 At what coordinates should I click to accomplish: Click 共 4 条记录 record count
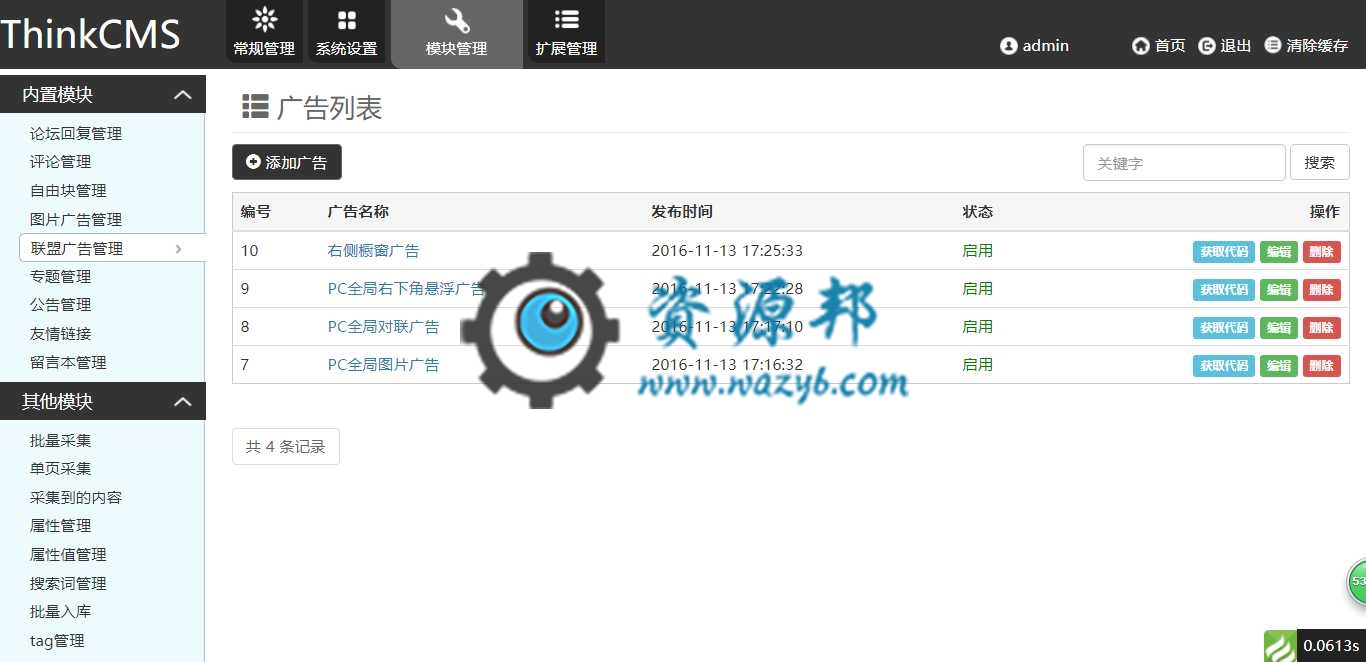(286, 447)
